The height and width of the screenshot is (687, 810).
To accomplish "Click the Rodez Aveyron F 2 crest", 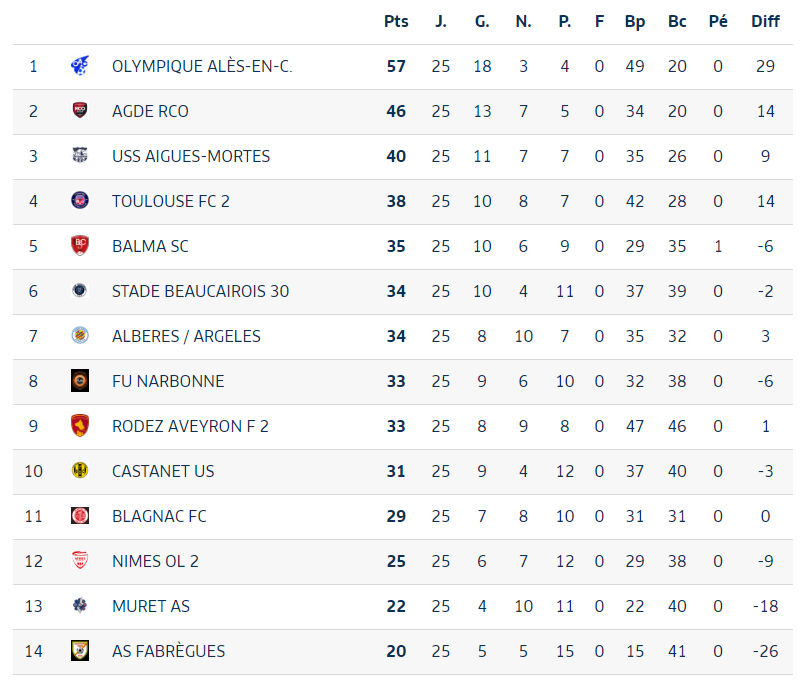I will pos(80,426).
